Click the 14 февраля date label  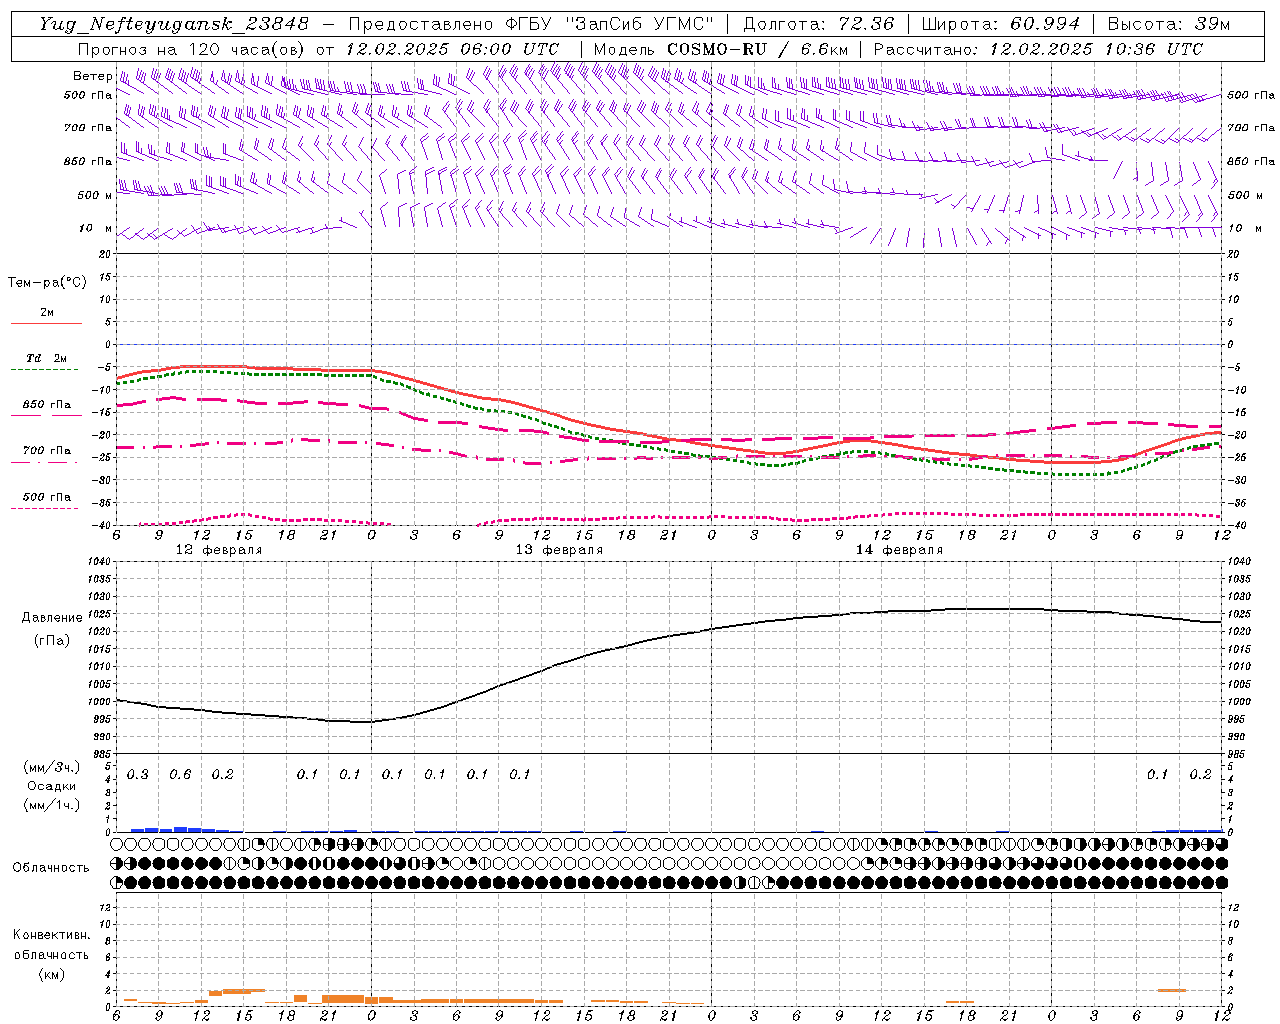tap(899, 550)
